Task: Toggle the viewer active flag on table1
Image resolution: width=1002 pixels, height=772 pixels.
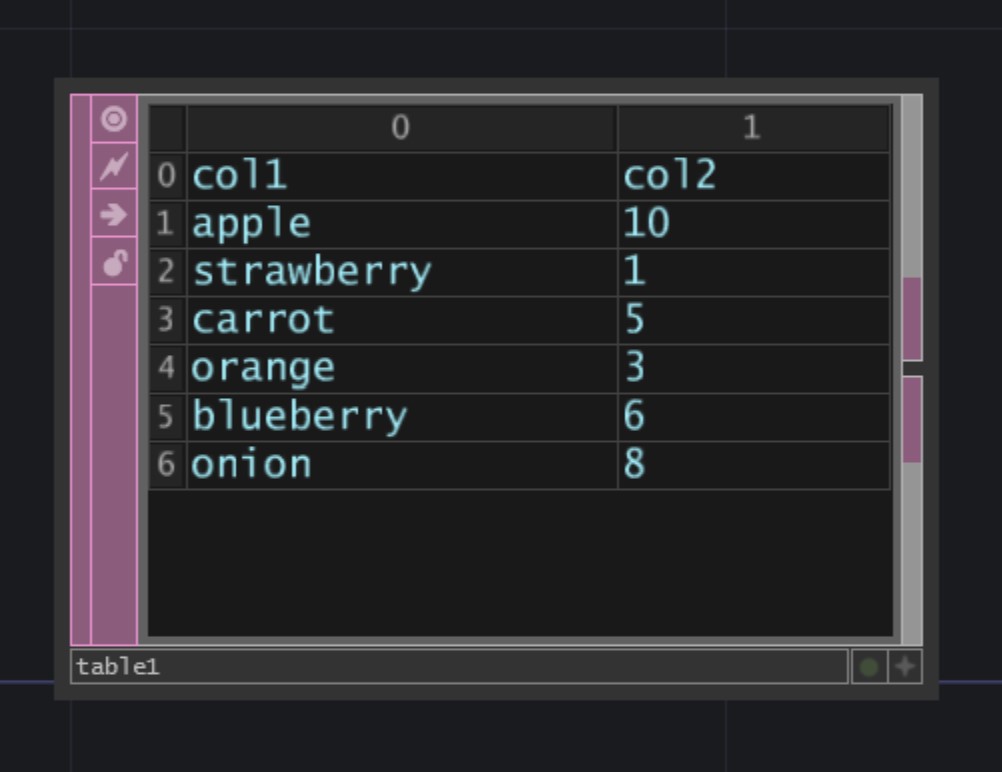Action: (114, 119)
